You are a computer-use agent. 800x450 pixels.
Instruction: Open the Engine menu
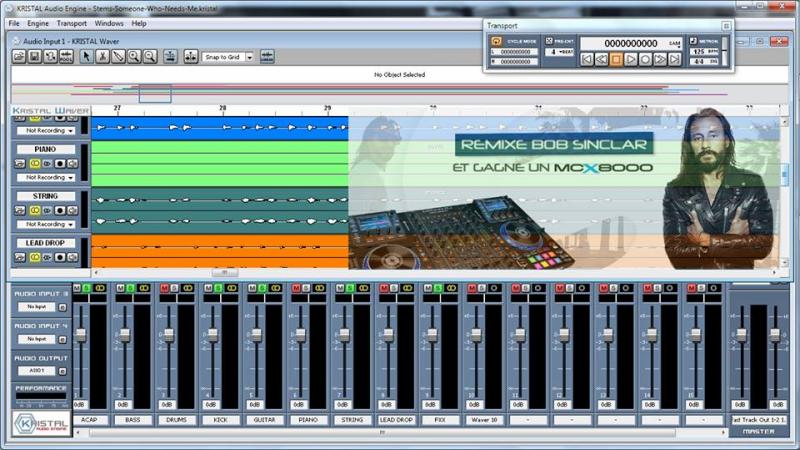pyautogui.click(x=38, y=23)
